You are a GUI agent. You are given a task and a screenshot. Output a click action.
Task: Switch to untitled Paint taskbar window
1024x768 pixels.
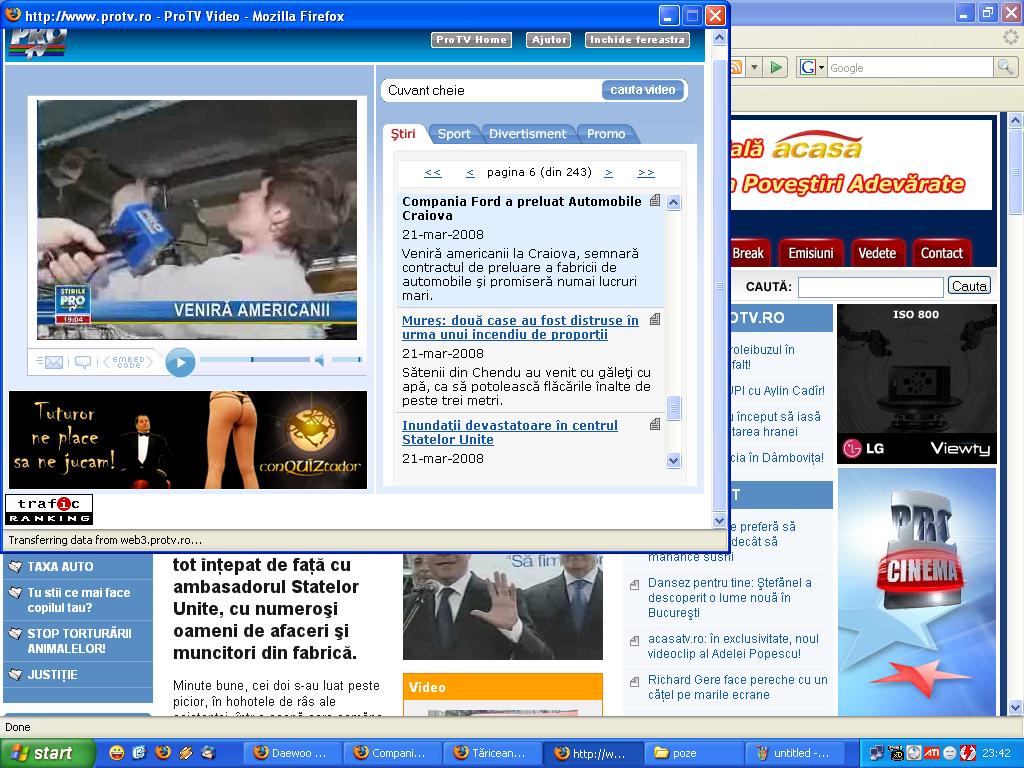tap(793, 753)
